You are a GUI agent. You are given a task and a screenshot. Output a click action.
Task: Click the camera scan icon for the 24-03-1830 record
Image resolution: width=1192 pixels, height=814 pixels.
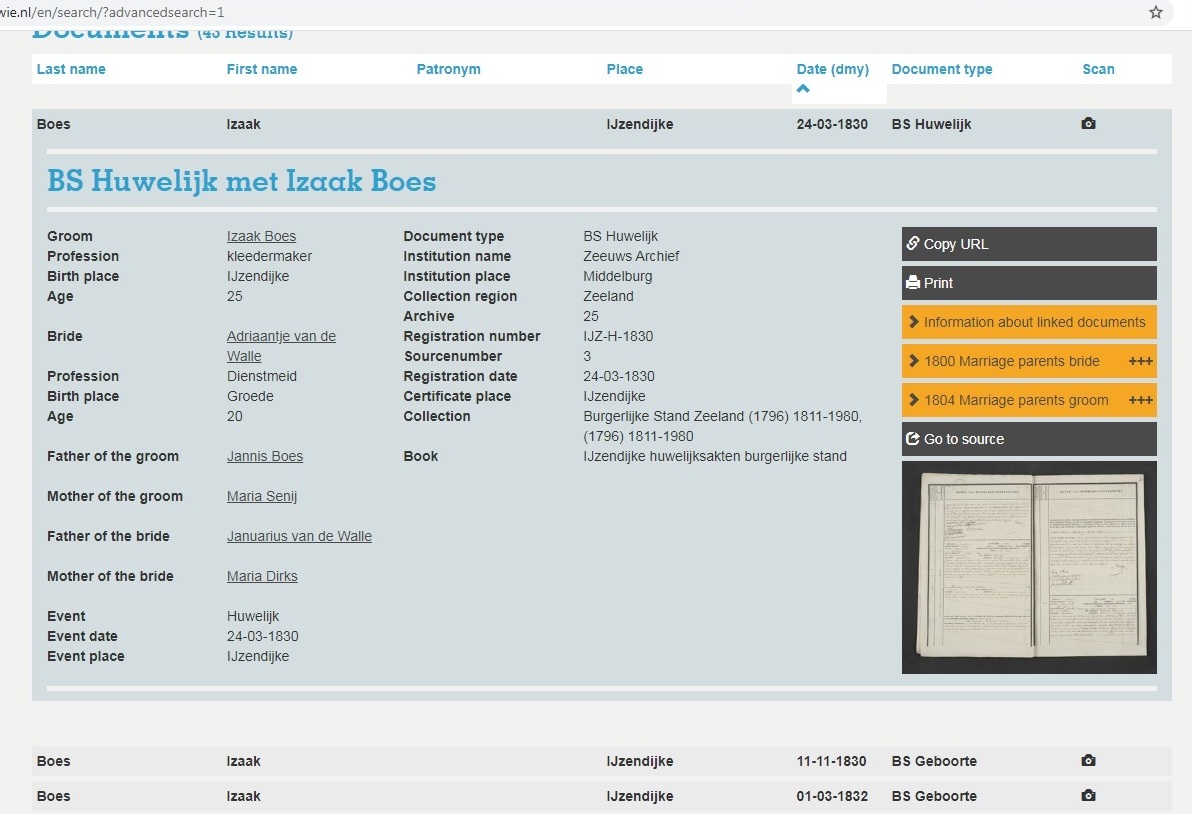click(x=1088, y=124)
